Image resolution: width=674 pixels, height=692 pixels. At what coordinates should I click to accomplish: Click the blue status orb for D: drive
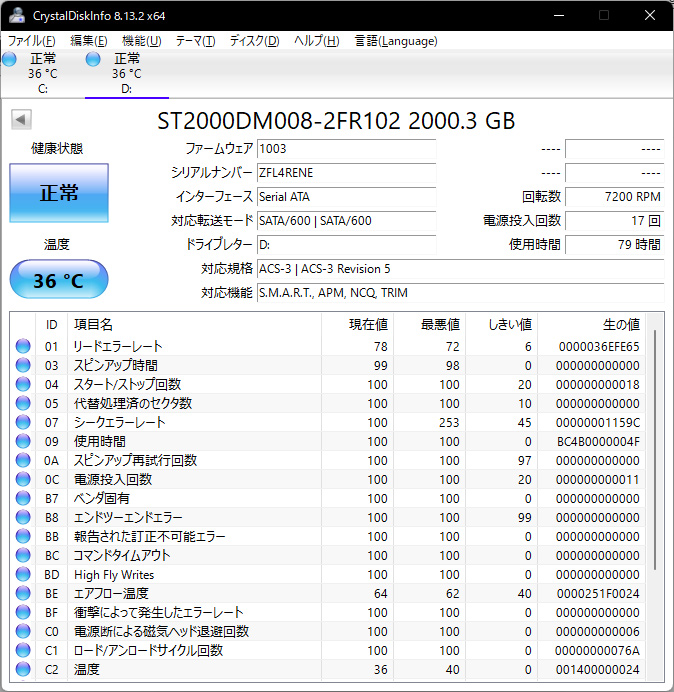coord(93,59)
